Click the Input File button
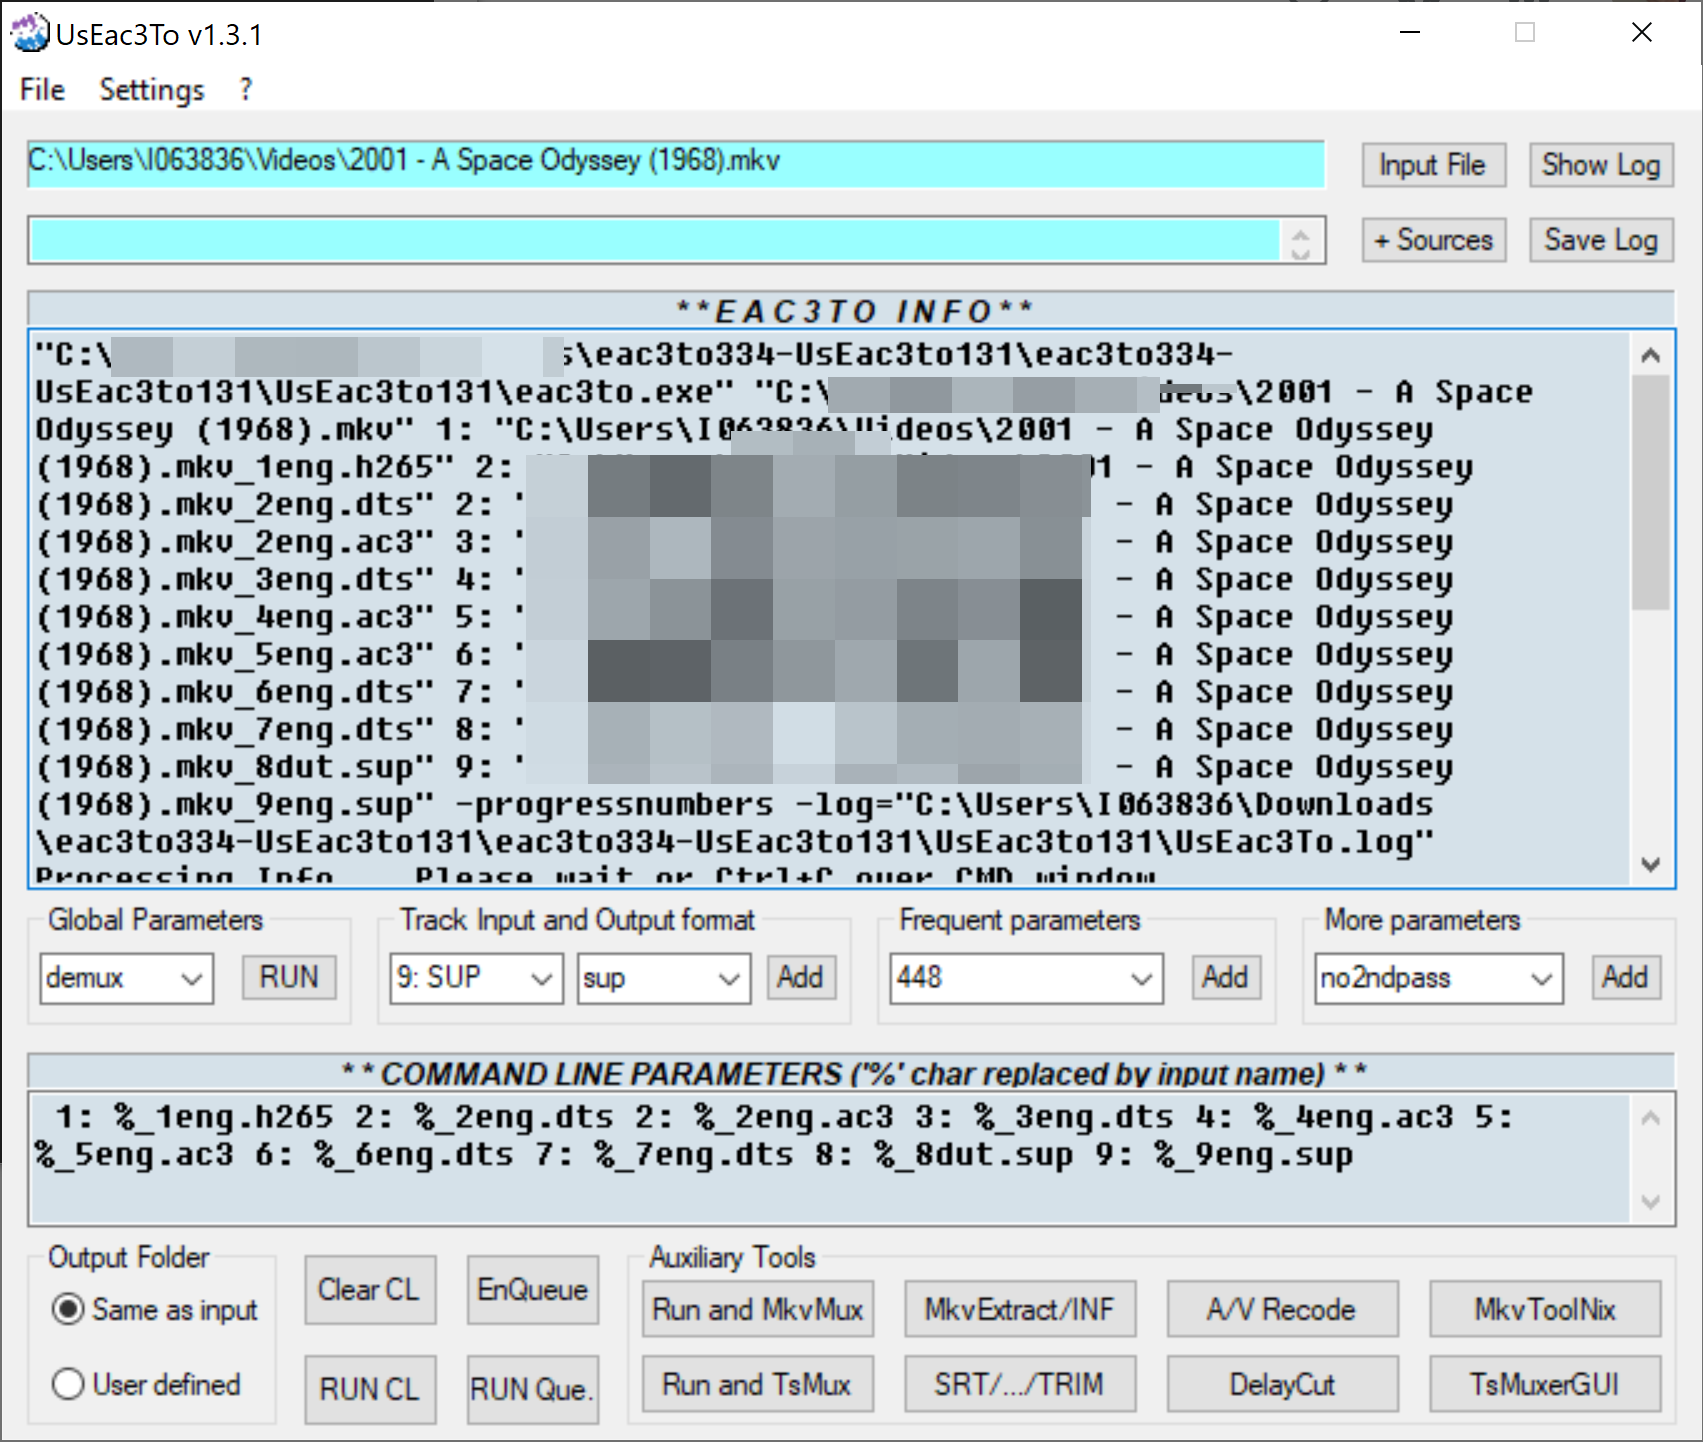 1433,165
